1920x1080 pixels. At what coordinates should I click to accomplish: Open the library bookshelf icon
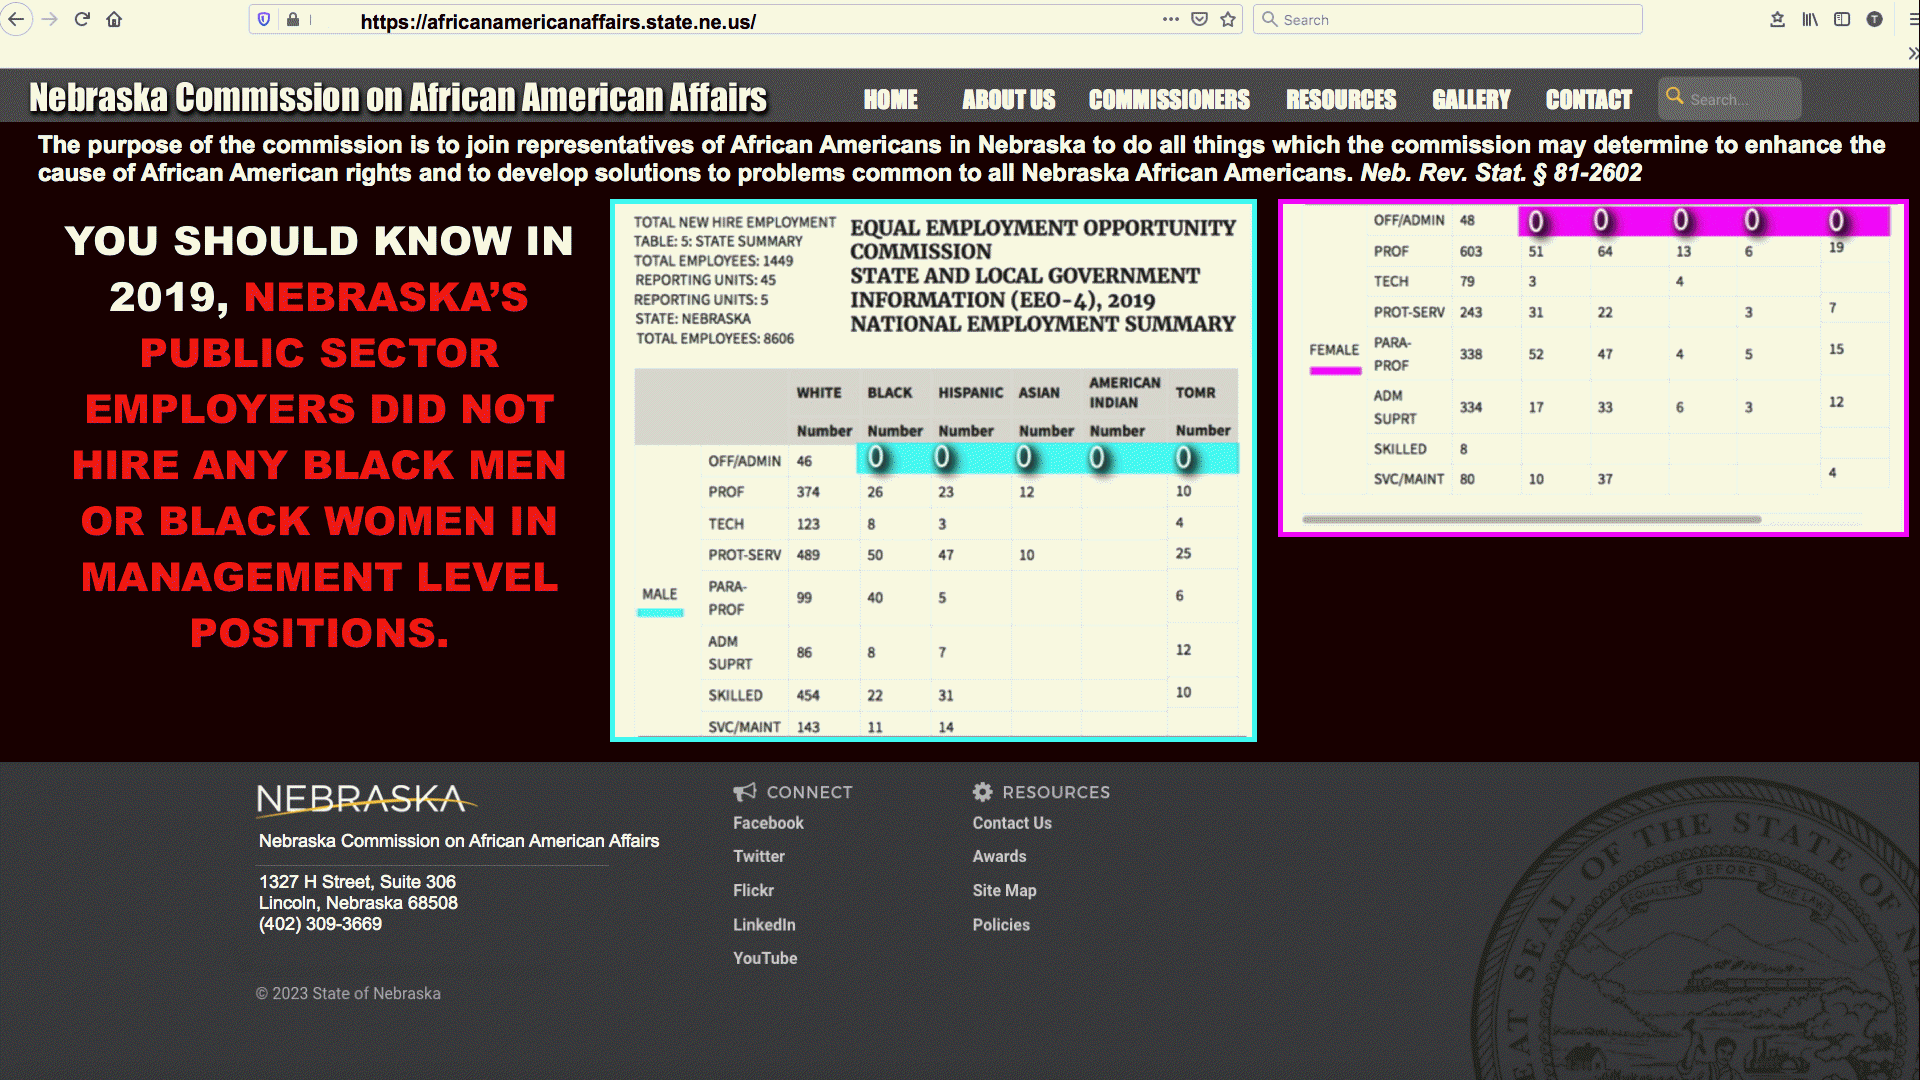coord(1810,19)
